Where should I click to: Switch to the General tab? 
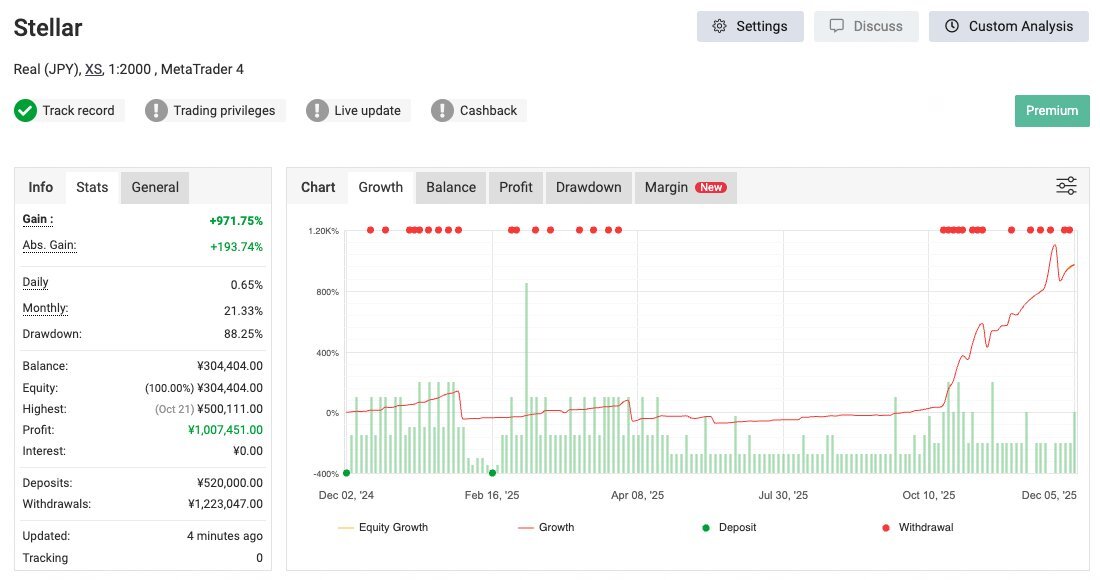coord(155,187)
